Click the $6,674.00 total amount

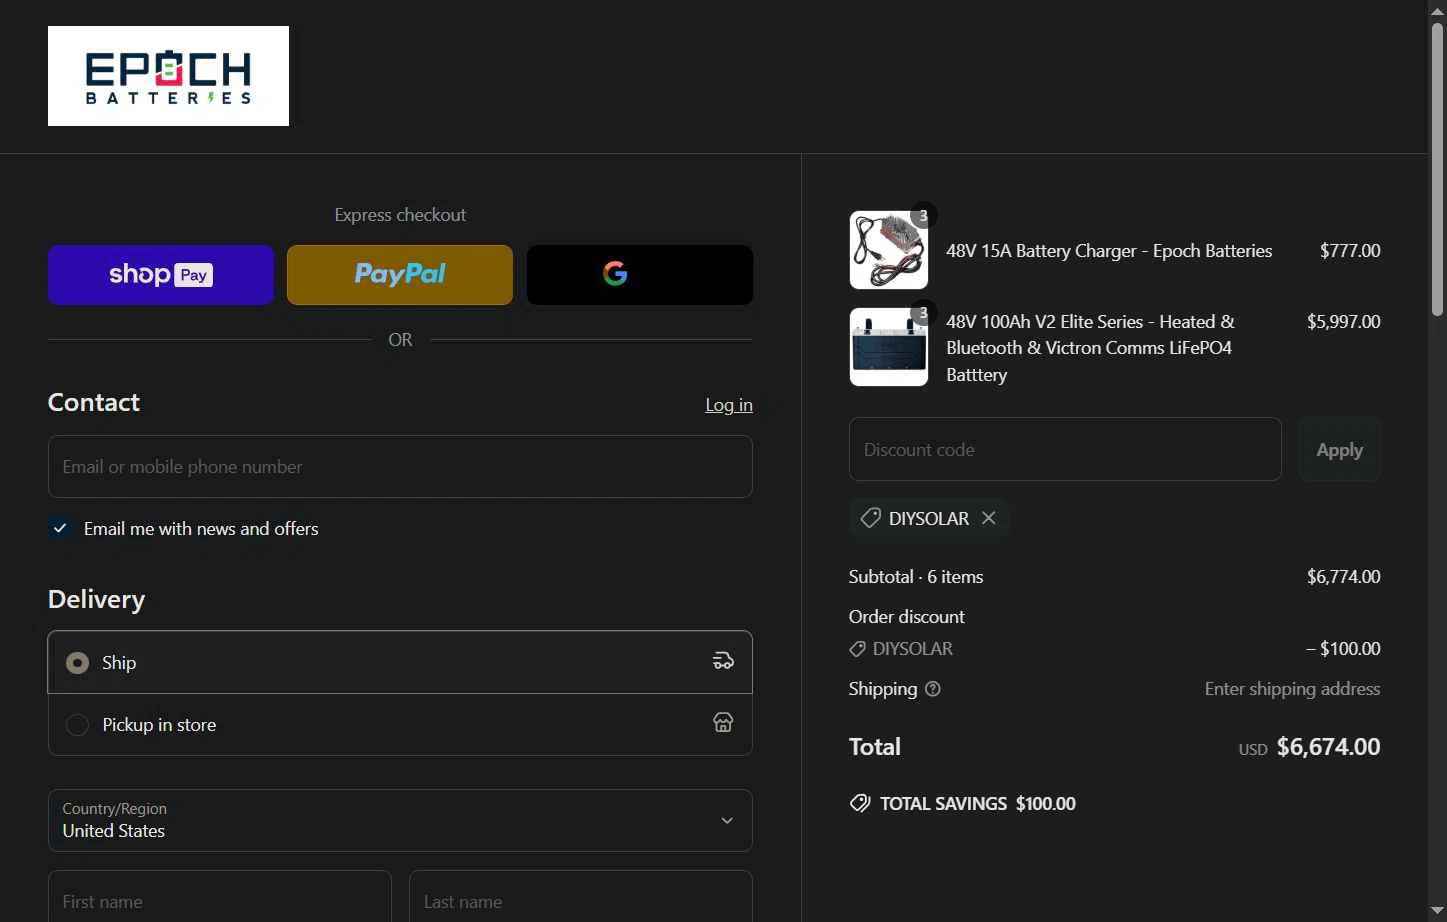click(x=1328, y=747)
